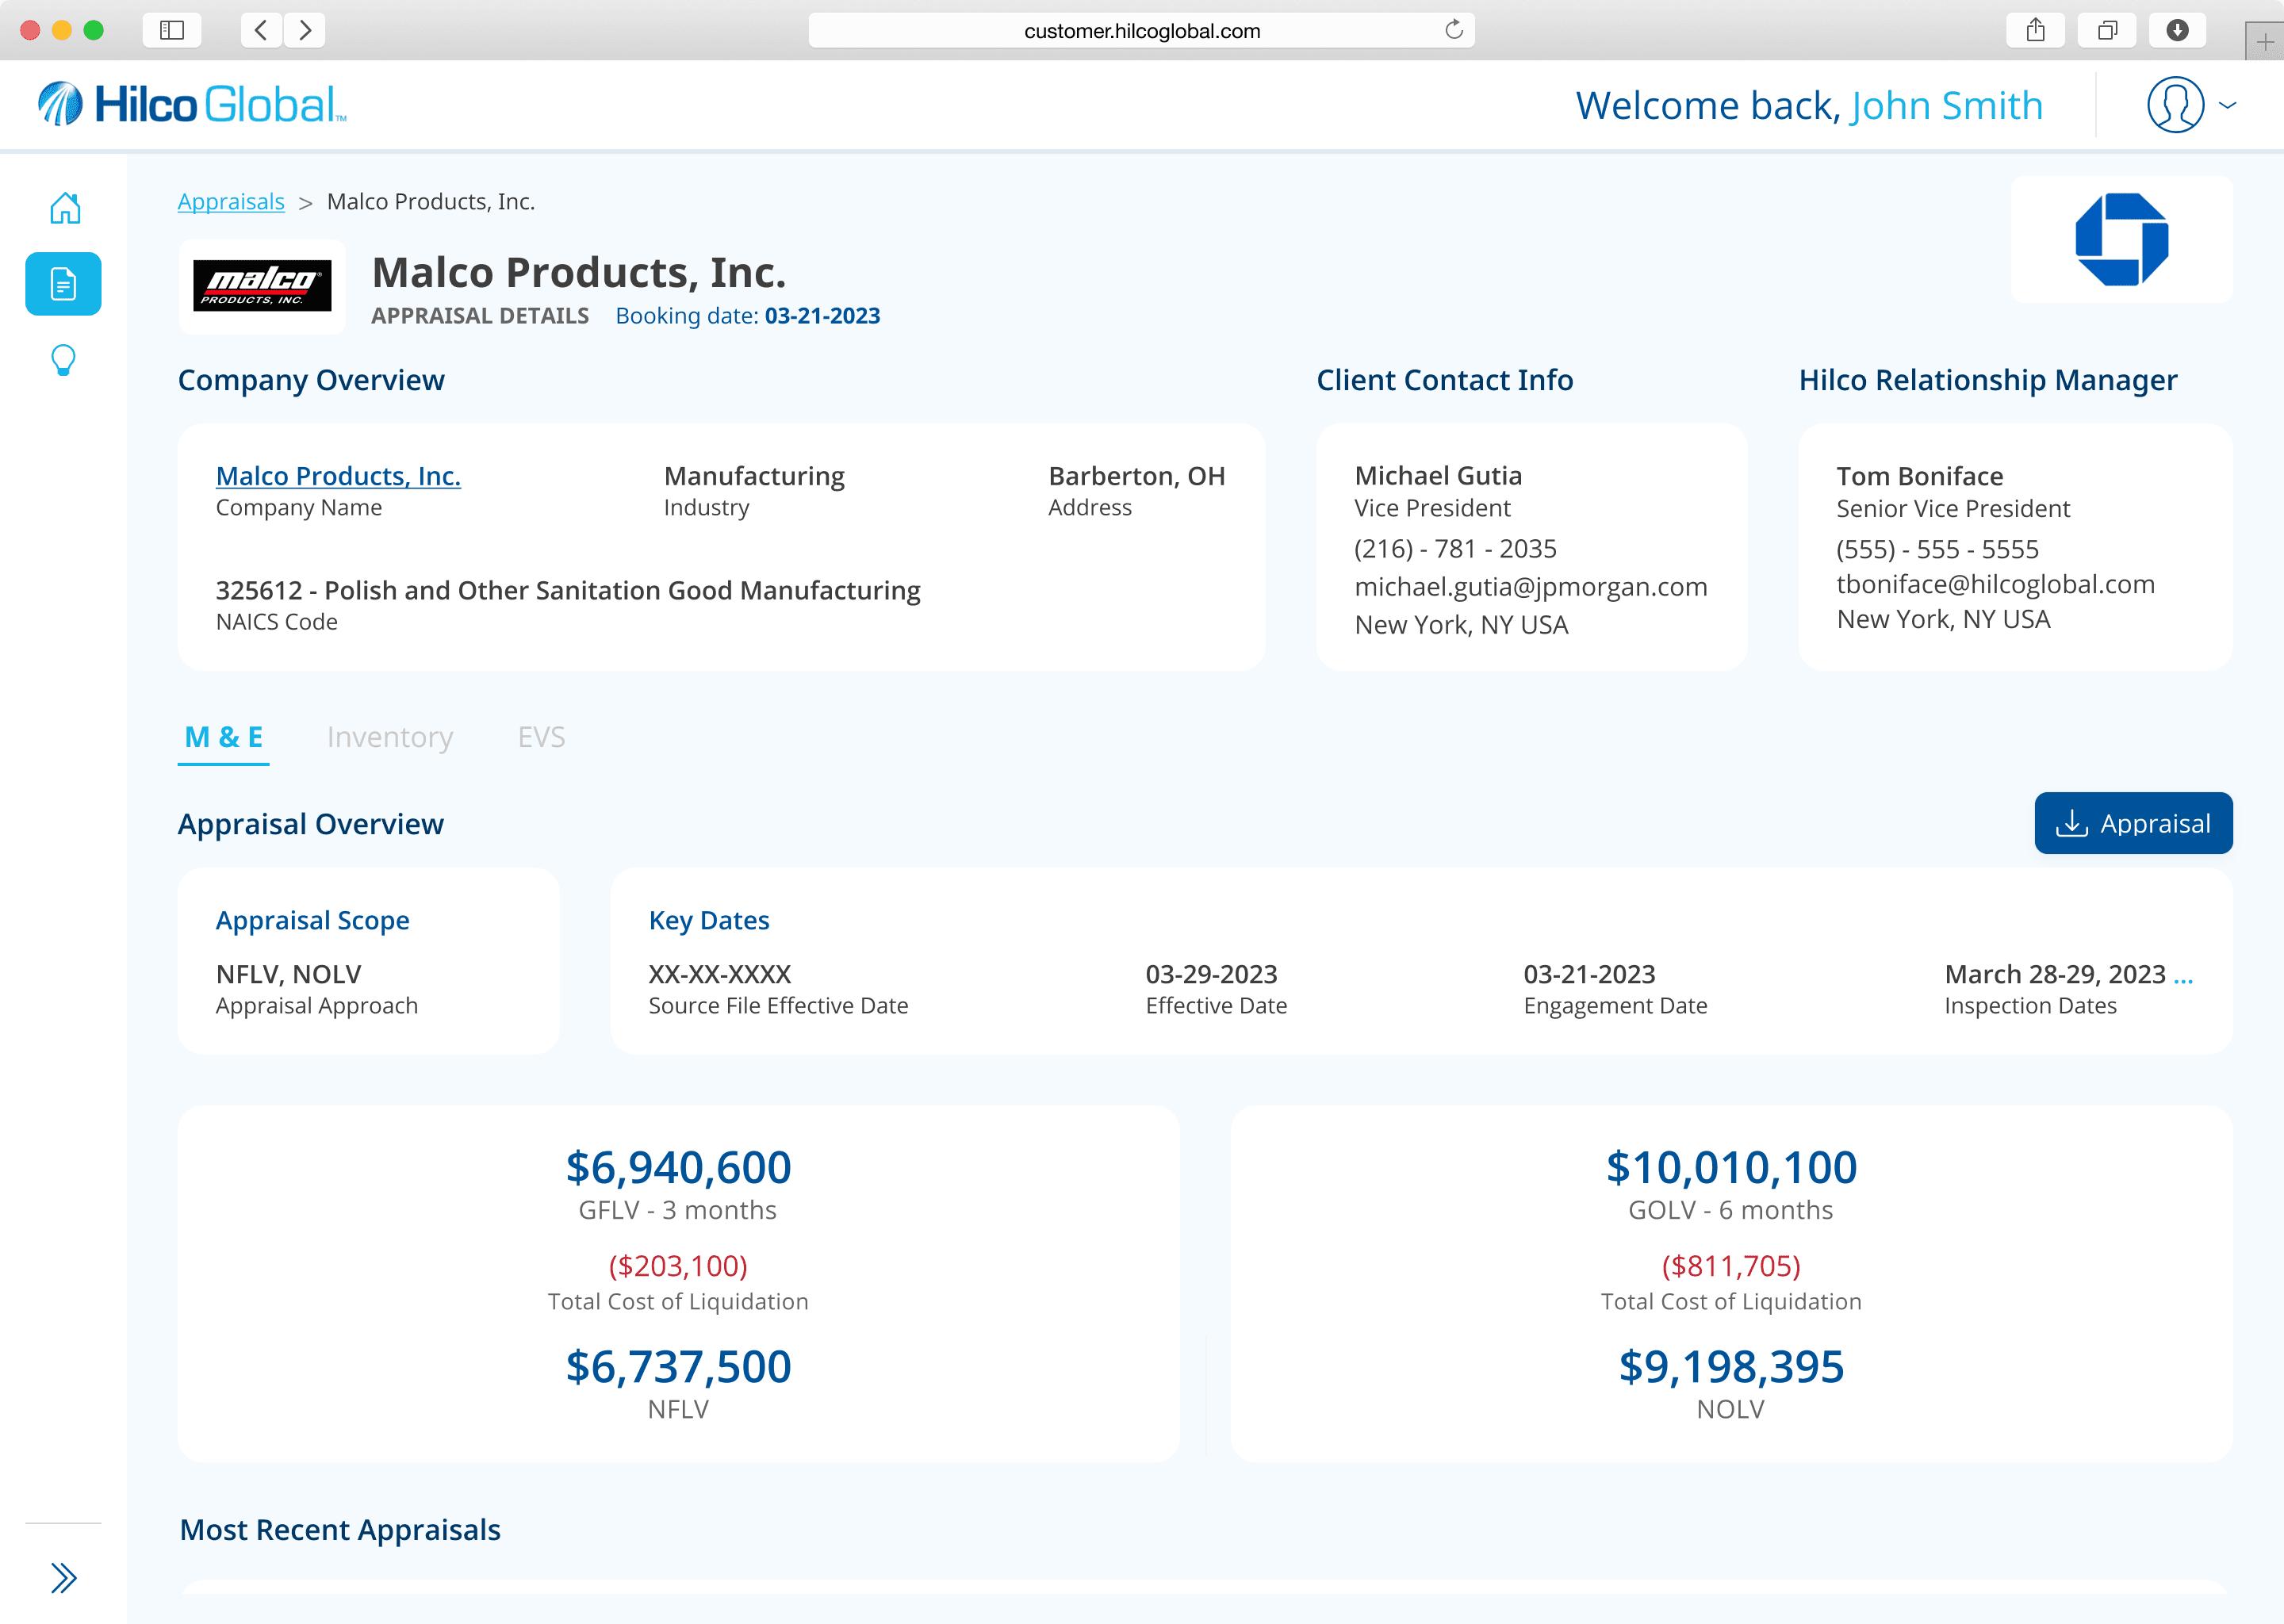The width and height of the screenshot is (2284, 1624).
Task: Click NAICS code 325612 description
Action: pyautogui.click(x=568, y=591)
